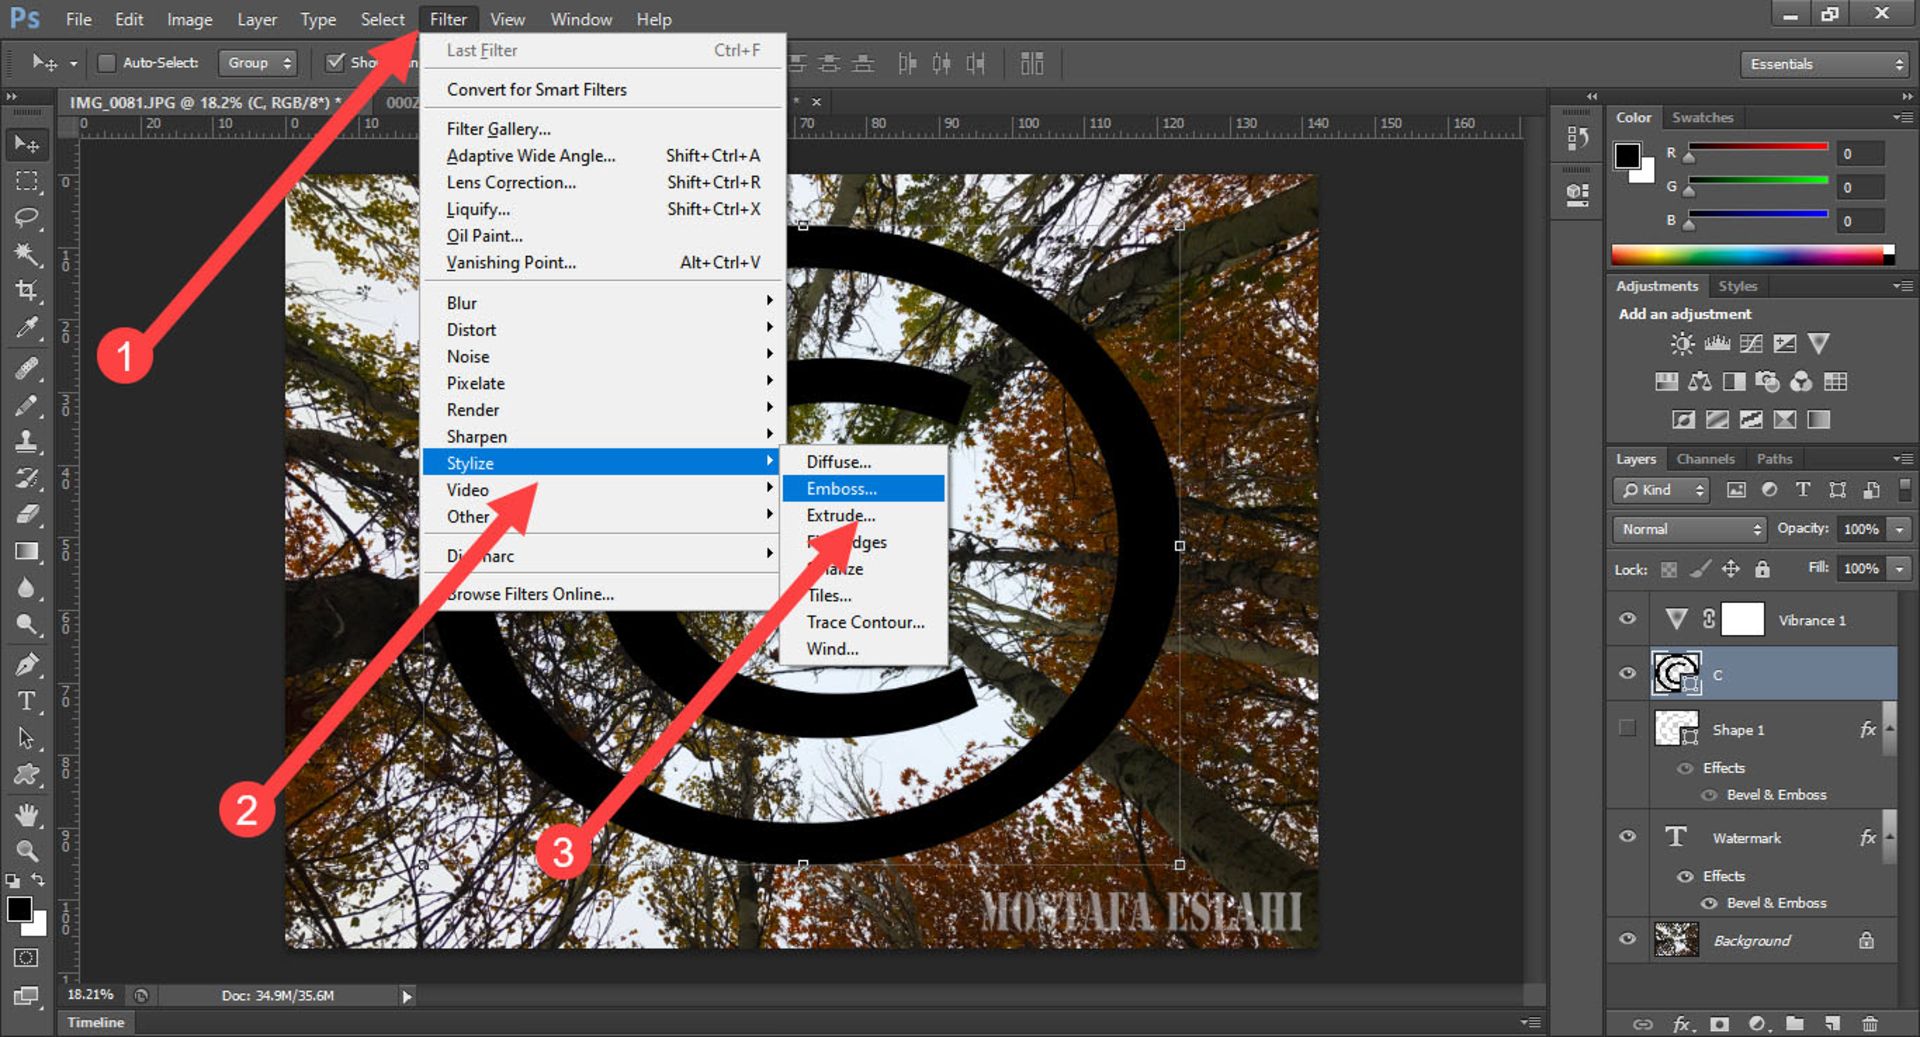Open the Blur filter submenu

point(600,303)
